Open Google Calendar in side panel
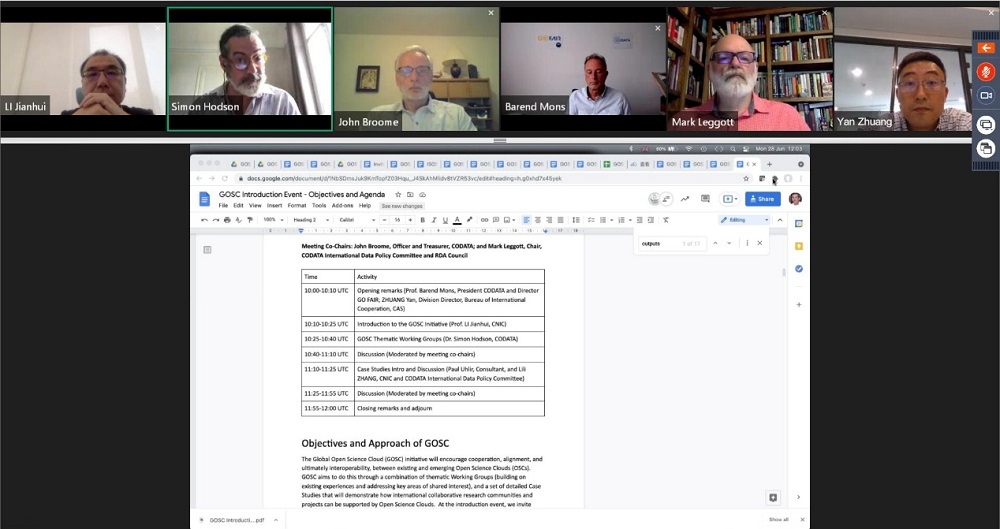The width and height of the screenshot is (1000, 529). [799, 223]
